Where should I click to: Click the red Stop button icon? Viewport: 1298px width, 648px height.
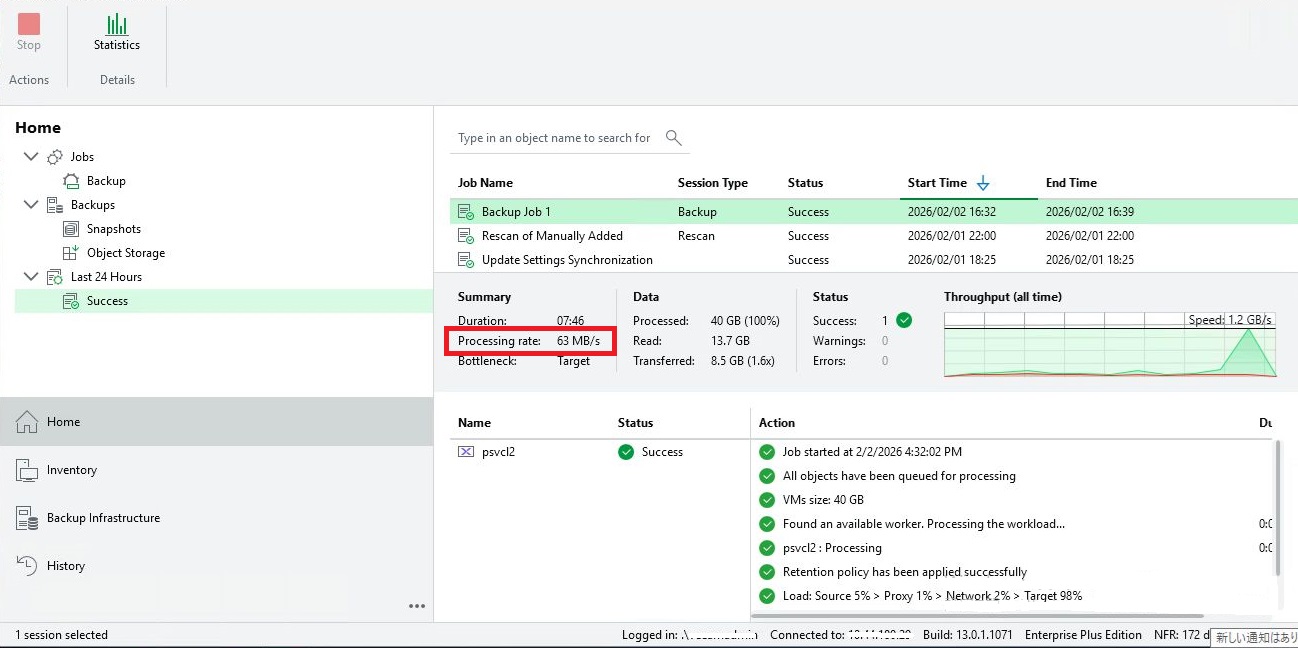pos(29,24)
